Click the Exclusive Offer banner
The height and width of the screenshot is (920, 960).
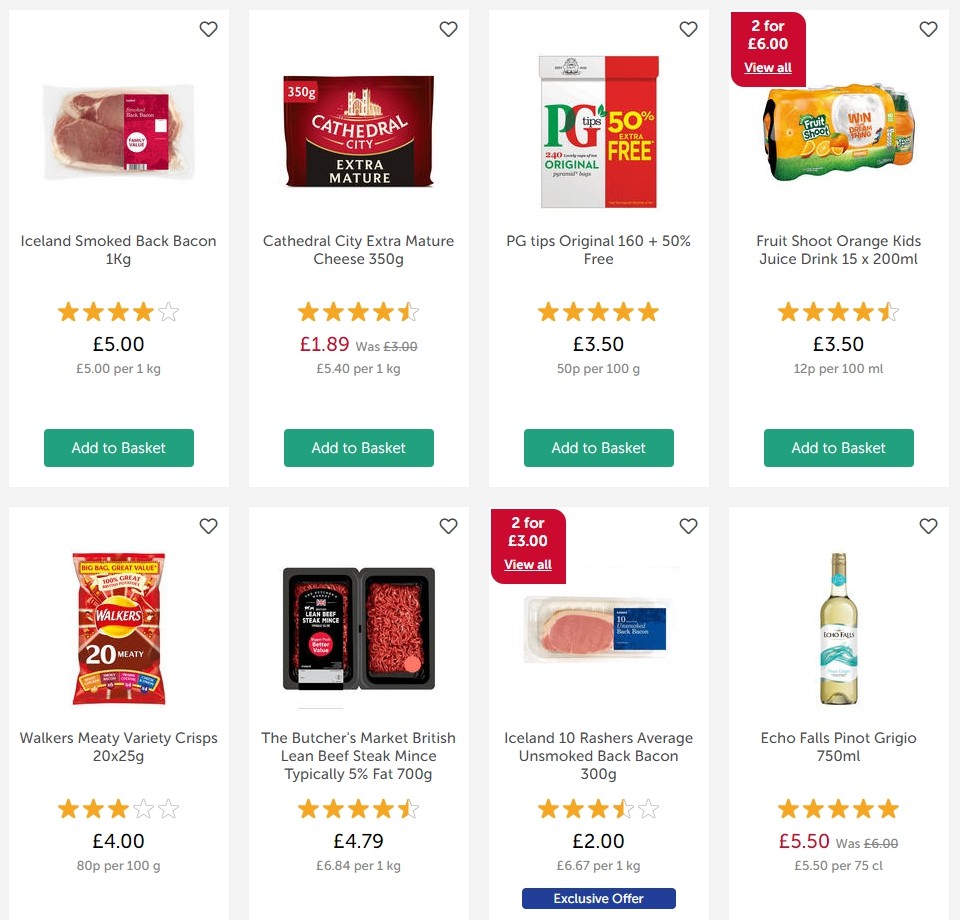[x=598, y=898]
